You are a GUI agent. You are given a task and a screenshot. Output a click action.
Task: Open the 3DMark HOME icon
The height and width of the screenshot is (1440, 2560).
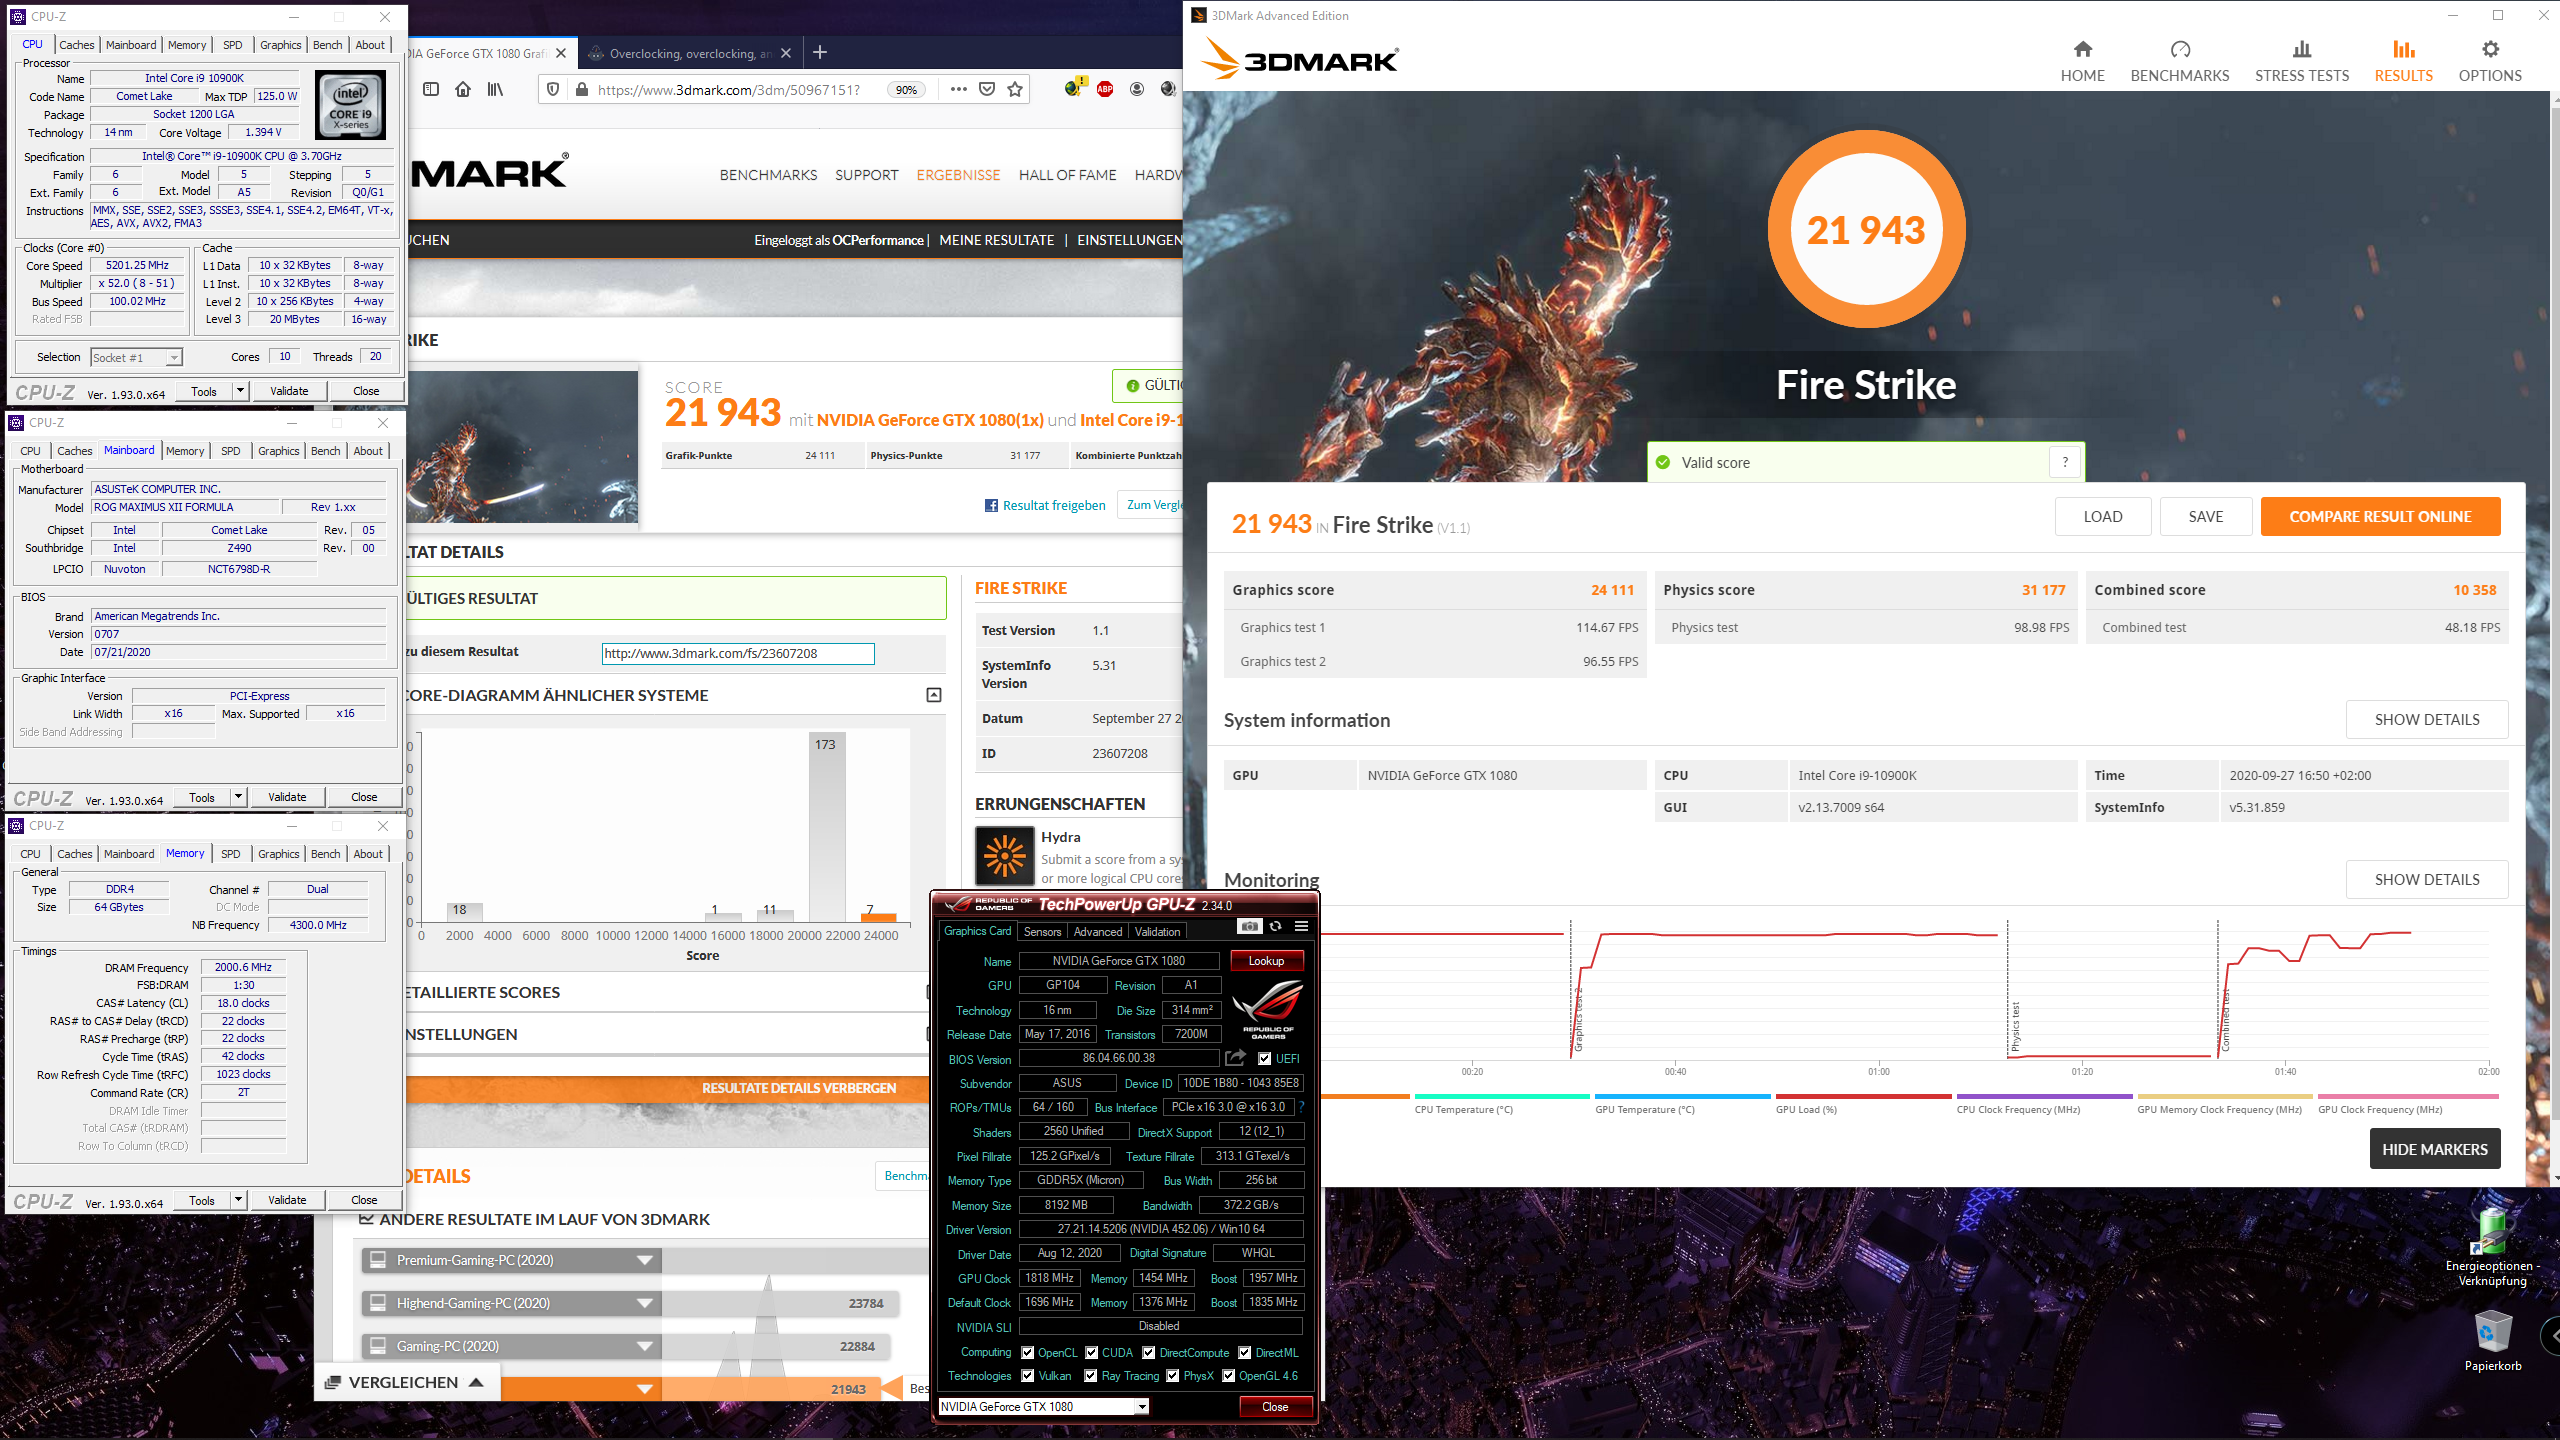click(2082, 49)
